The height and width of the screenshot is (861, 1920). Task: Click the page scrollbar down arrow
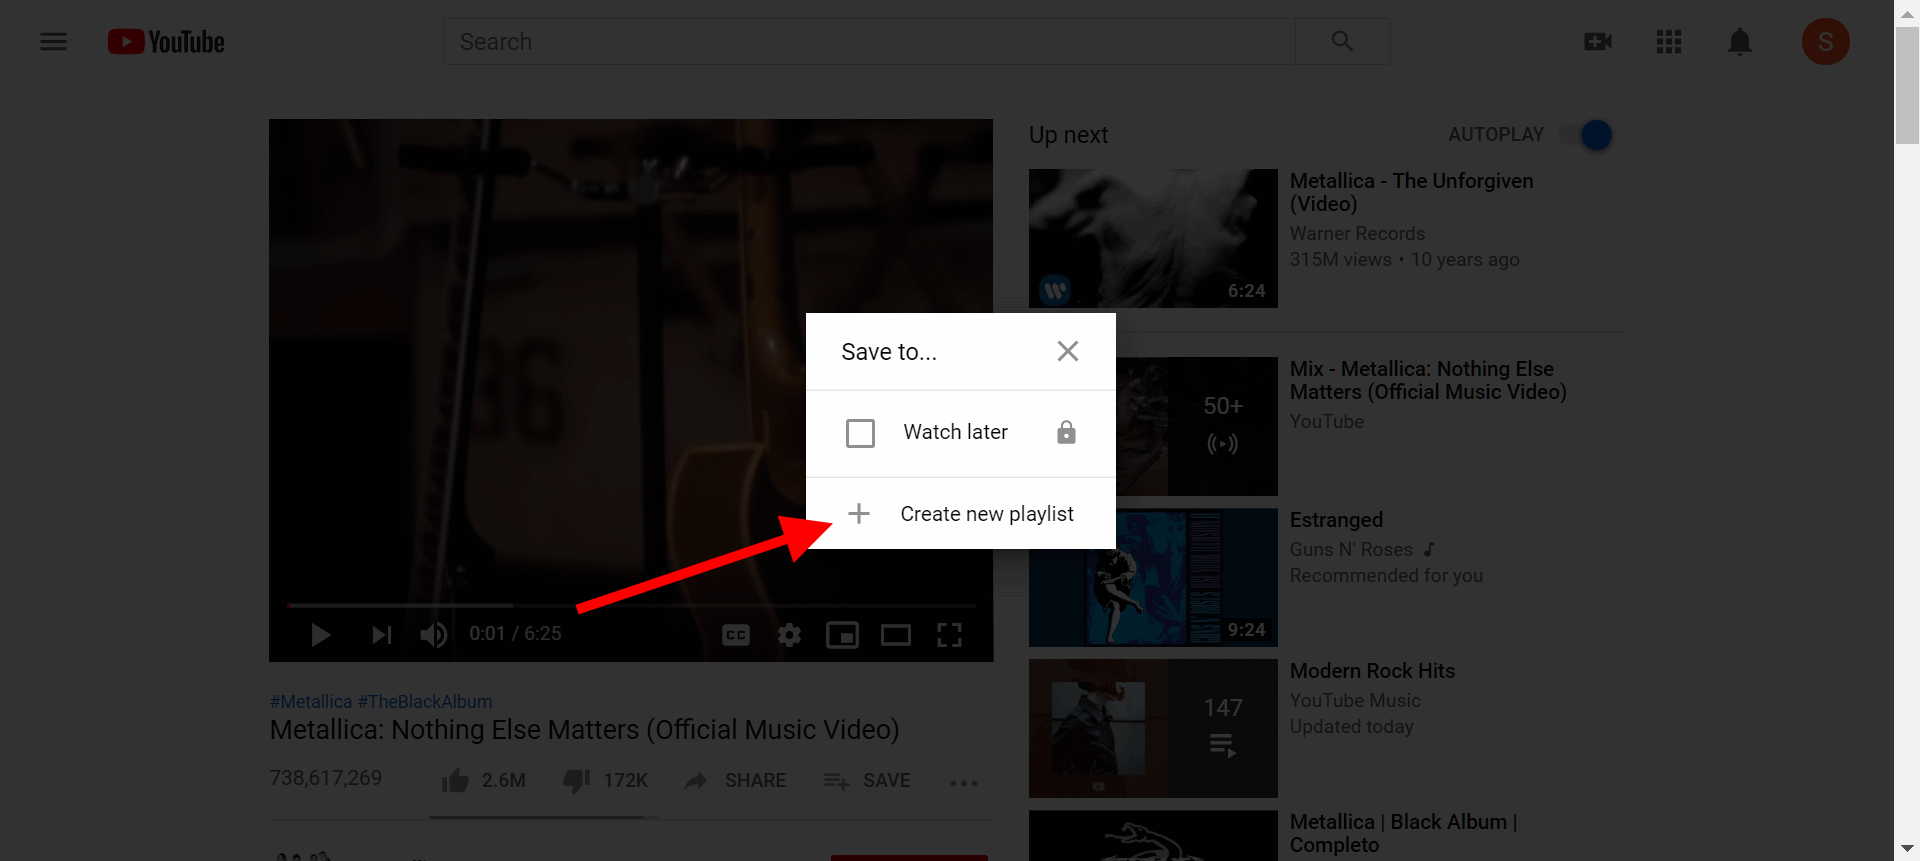tap(1907, 849)
